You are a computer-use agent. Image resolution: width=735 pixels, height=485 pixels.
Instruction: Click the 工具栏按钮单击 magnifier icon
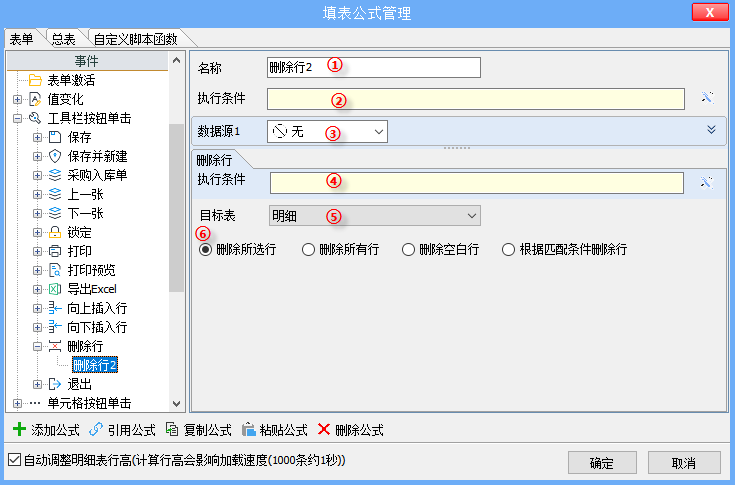tap(35, 118)
